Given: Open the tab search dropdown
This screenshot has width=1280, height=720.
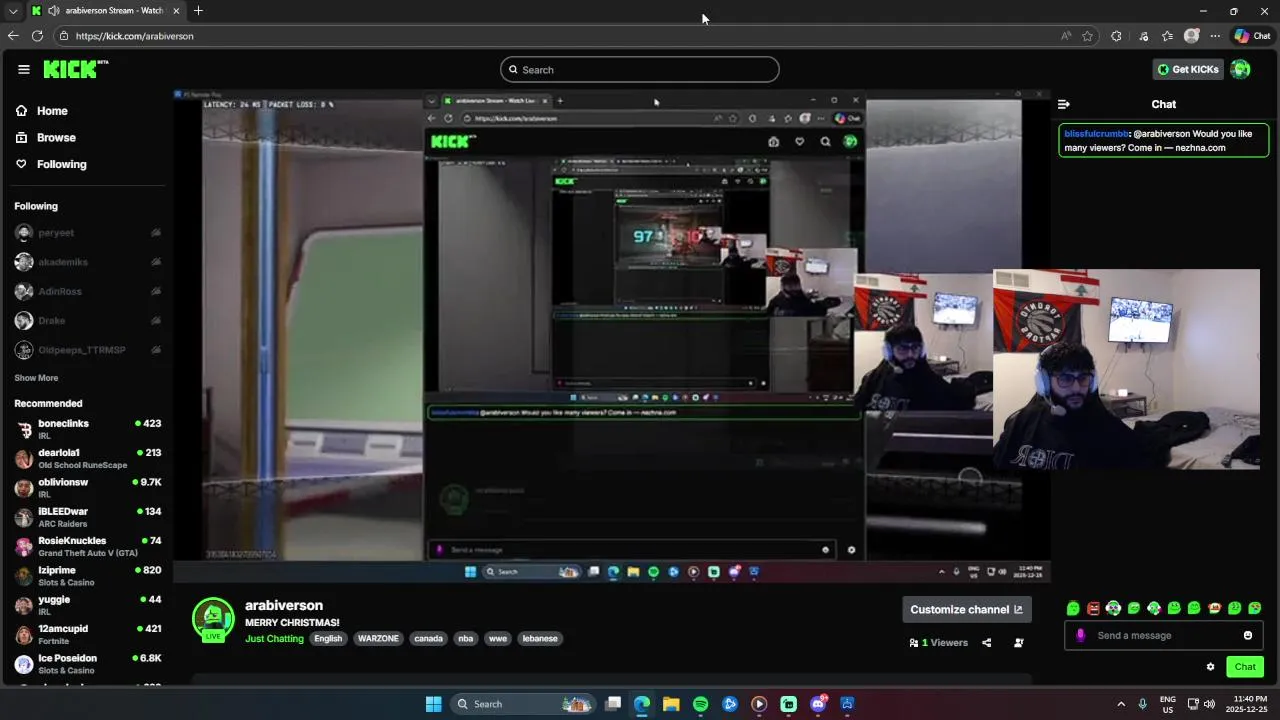Looking at the screenshot, I should (13, 11).
